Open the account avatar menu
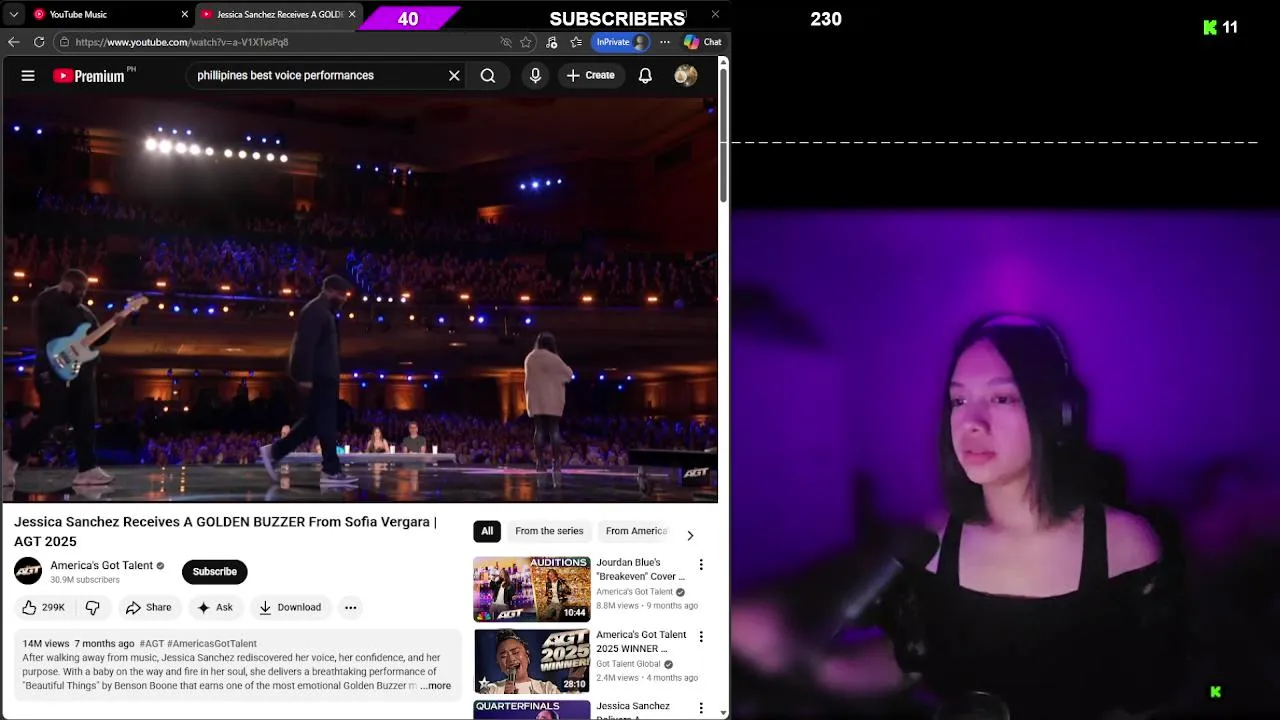Image resolution: width=1280 pixels, height=720 pixels. tap(686, 75)
